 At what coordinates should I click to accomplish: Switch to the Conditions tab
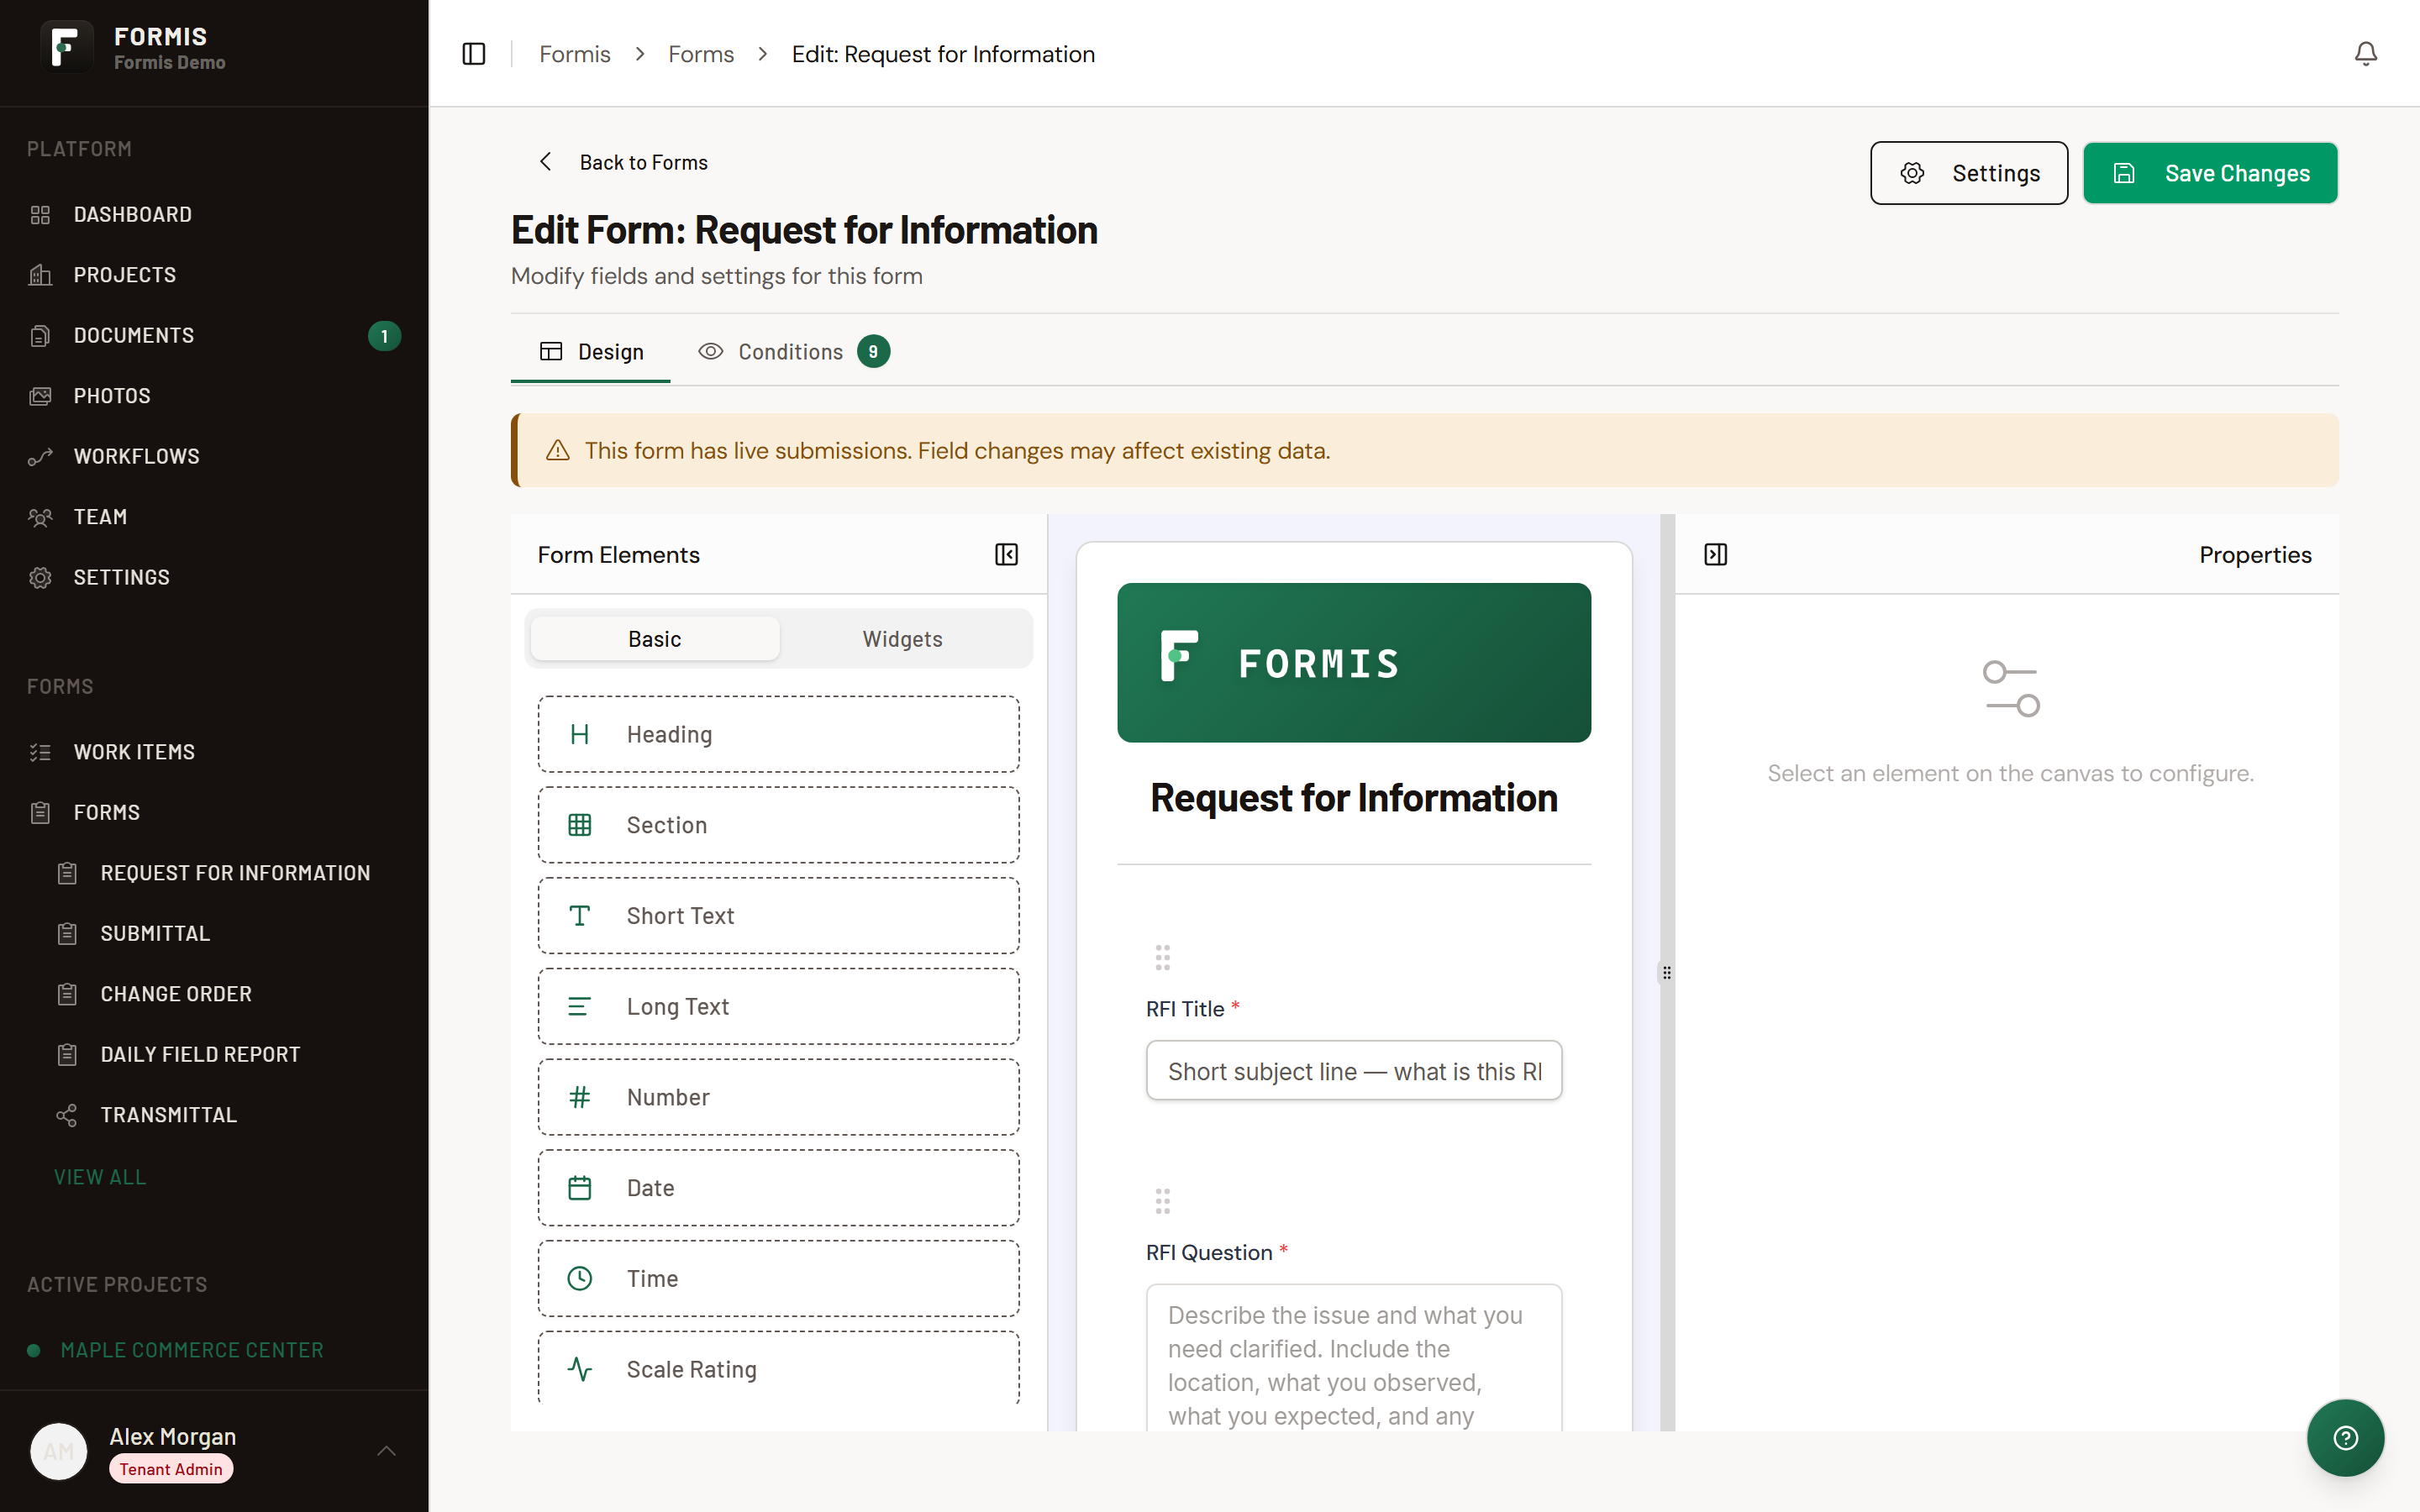793,352
